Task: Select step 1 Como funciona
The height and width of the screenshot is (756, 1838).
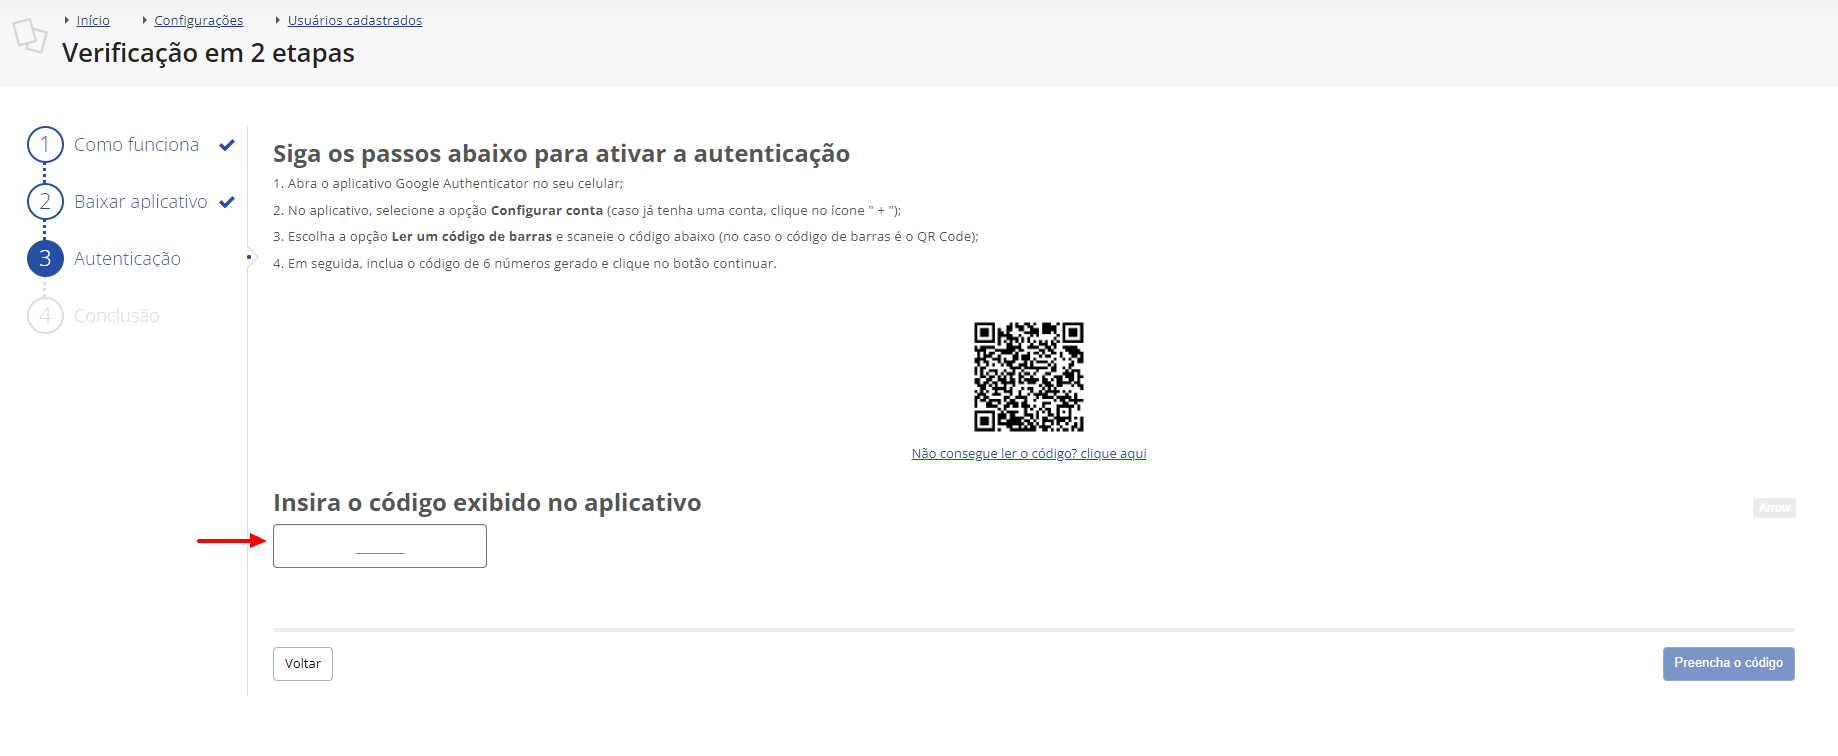Action: [114, 145]
